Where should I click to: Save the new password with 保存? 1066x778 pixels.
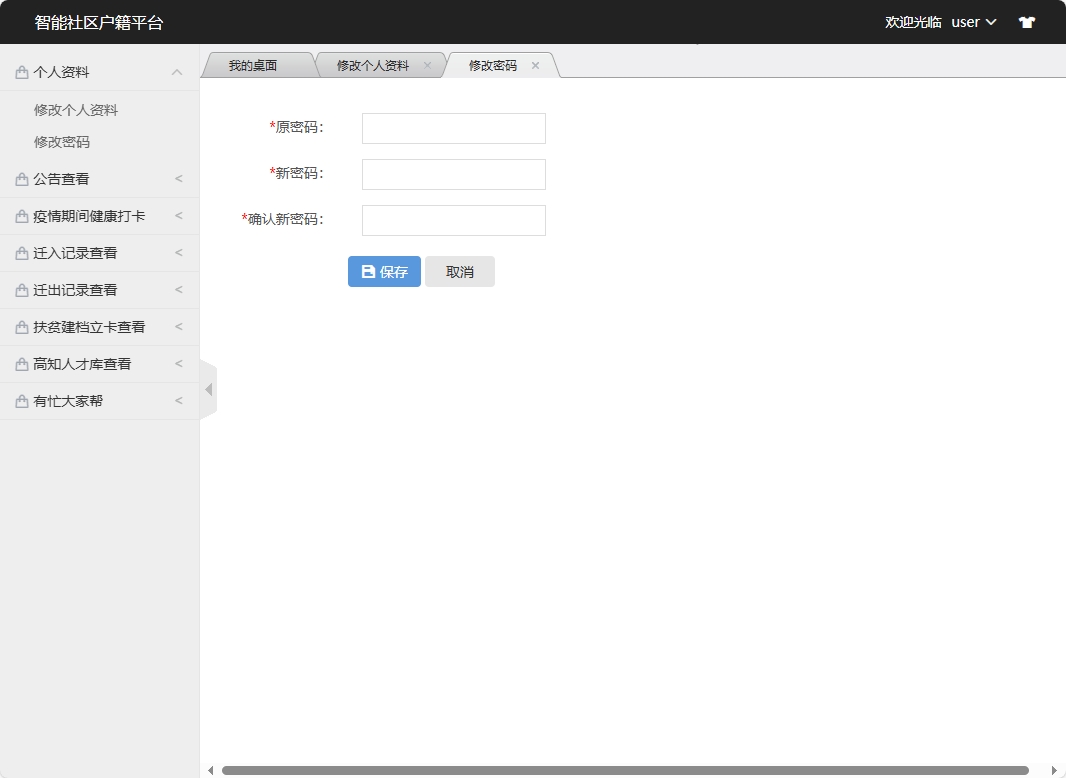pos(384,271)
